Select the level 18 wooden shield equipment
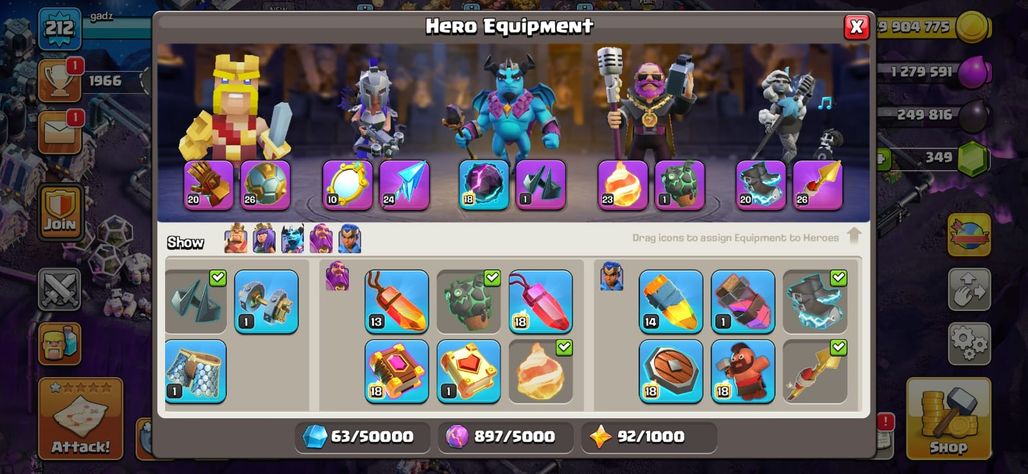 pos(671,371)
